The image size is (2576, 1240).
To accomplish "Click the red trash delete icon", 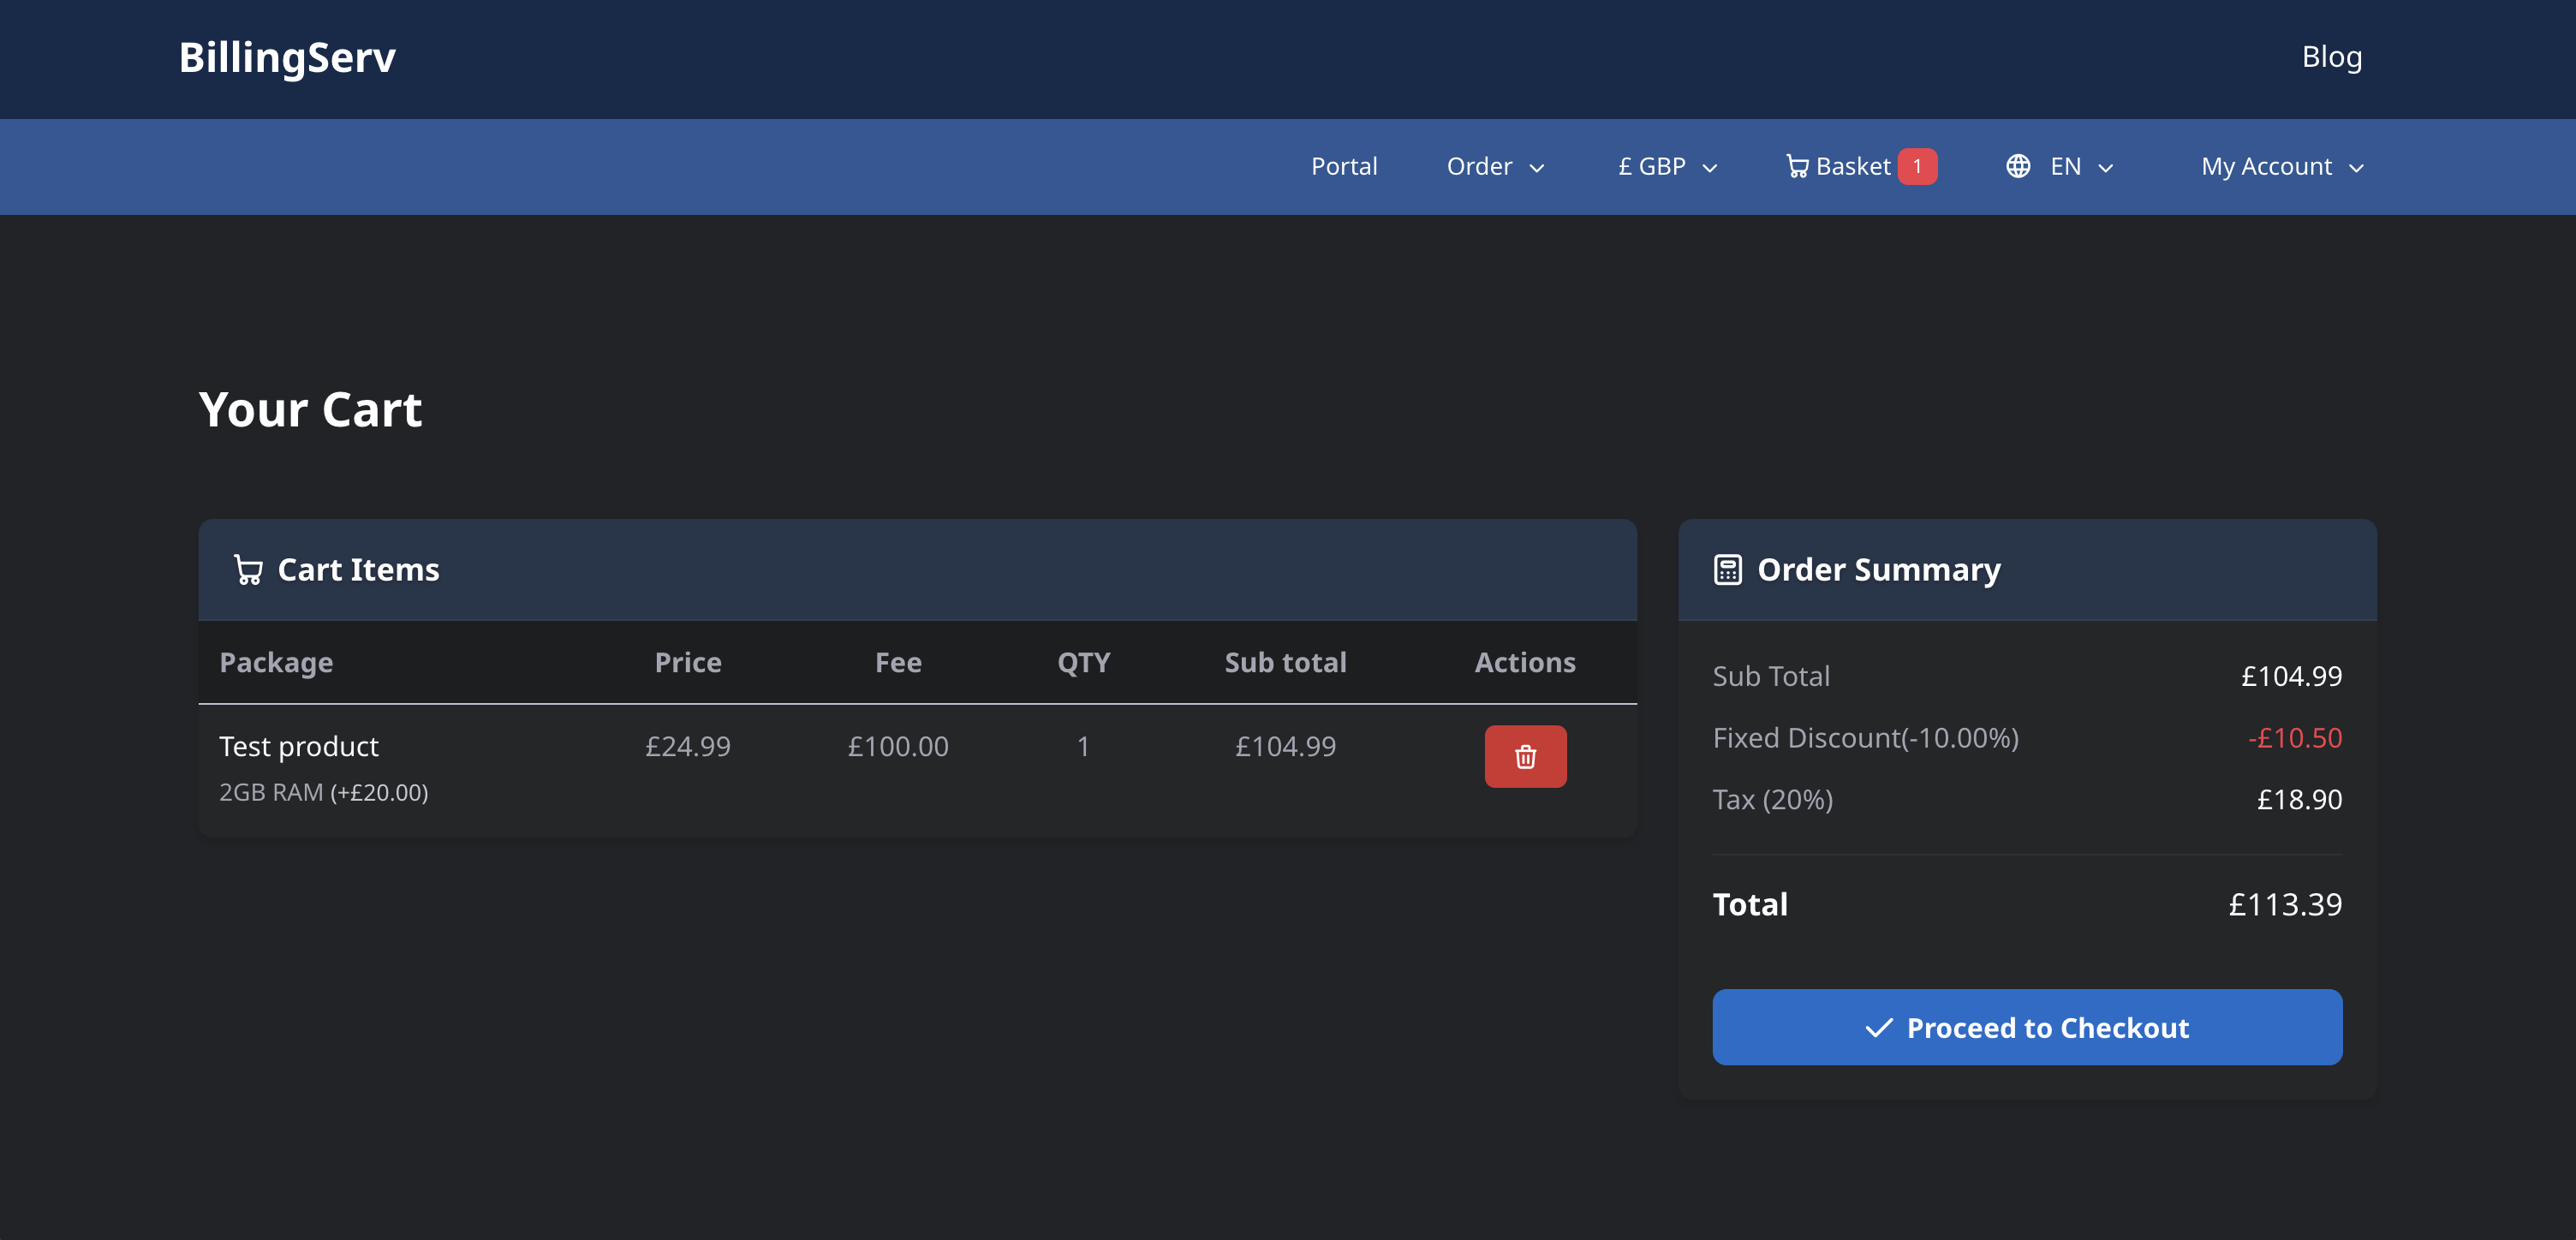I will [1525, 757].
